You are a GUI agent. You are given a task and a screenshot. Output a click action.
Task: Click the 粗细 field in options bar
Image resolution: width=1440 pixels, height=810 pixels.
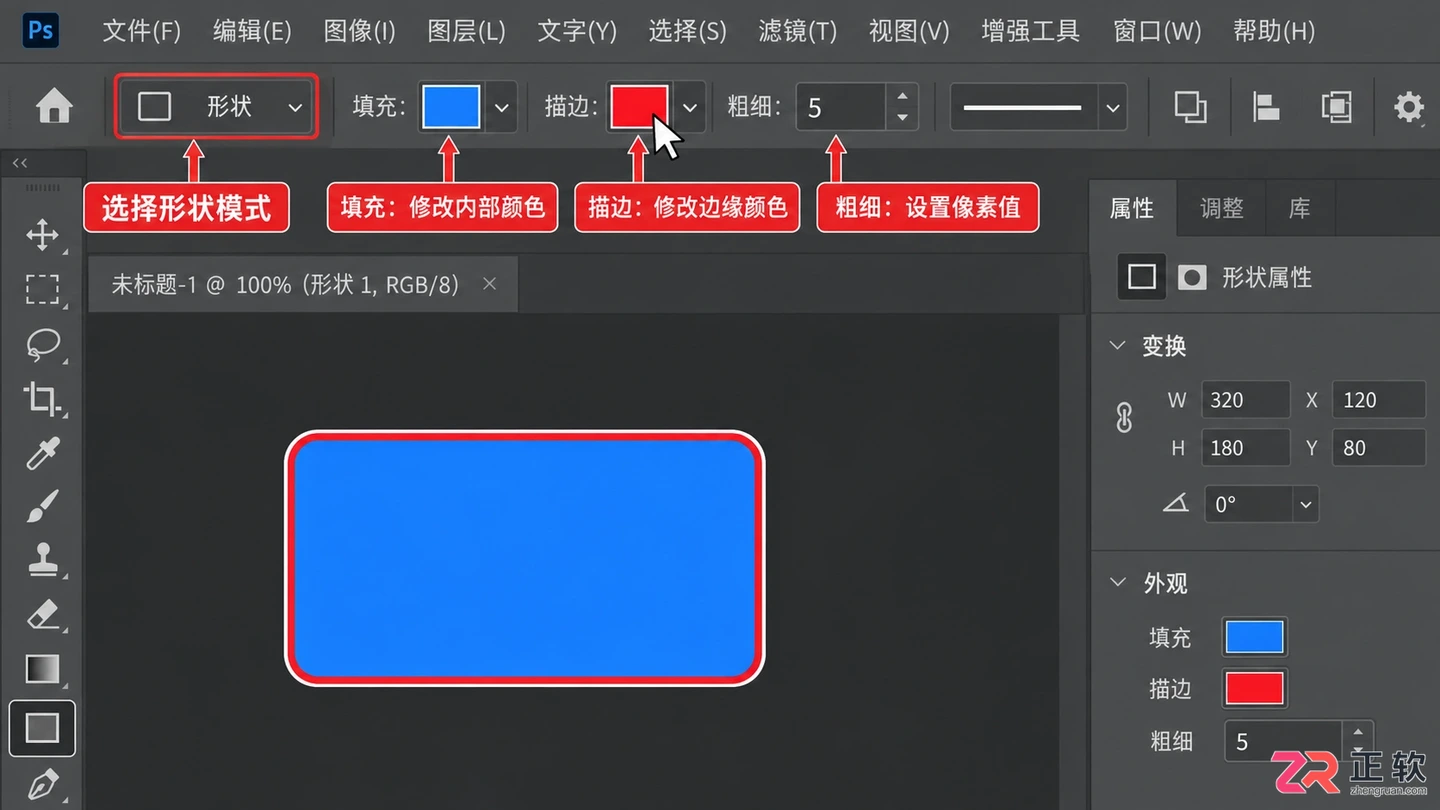[x=841, y=107]
